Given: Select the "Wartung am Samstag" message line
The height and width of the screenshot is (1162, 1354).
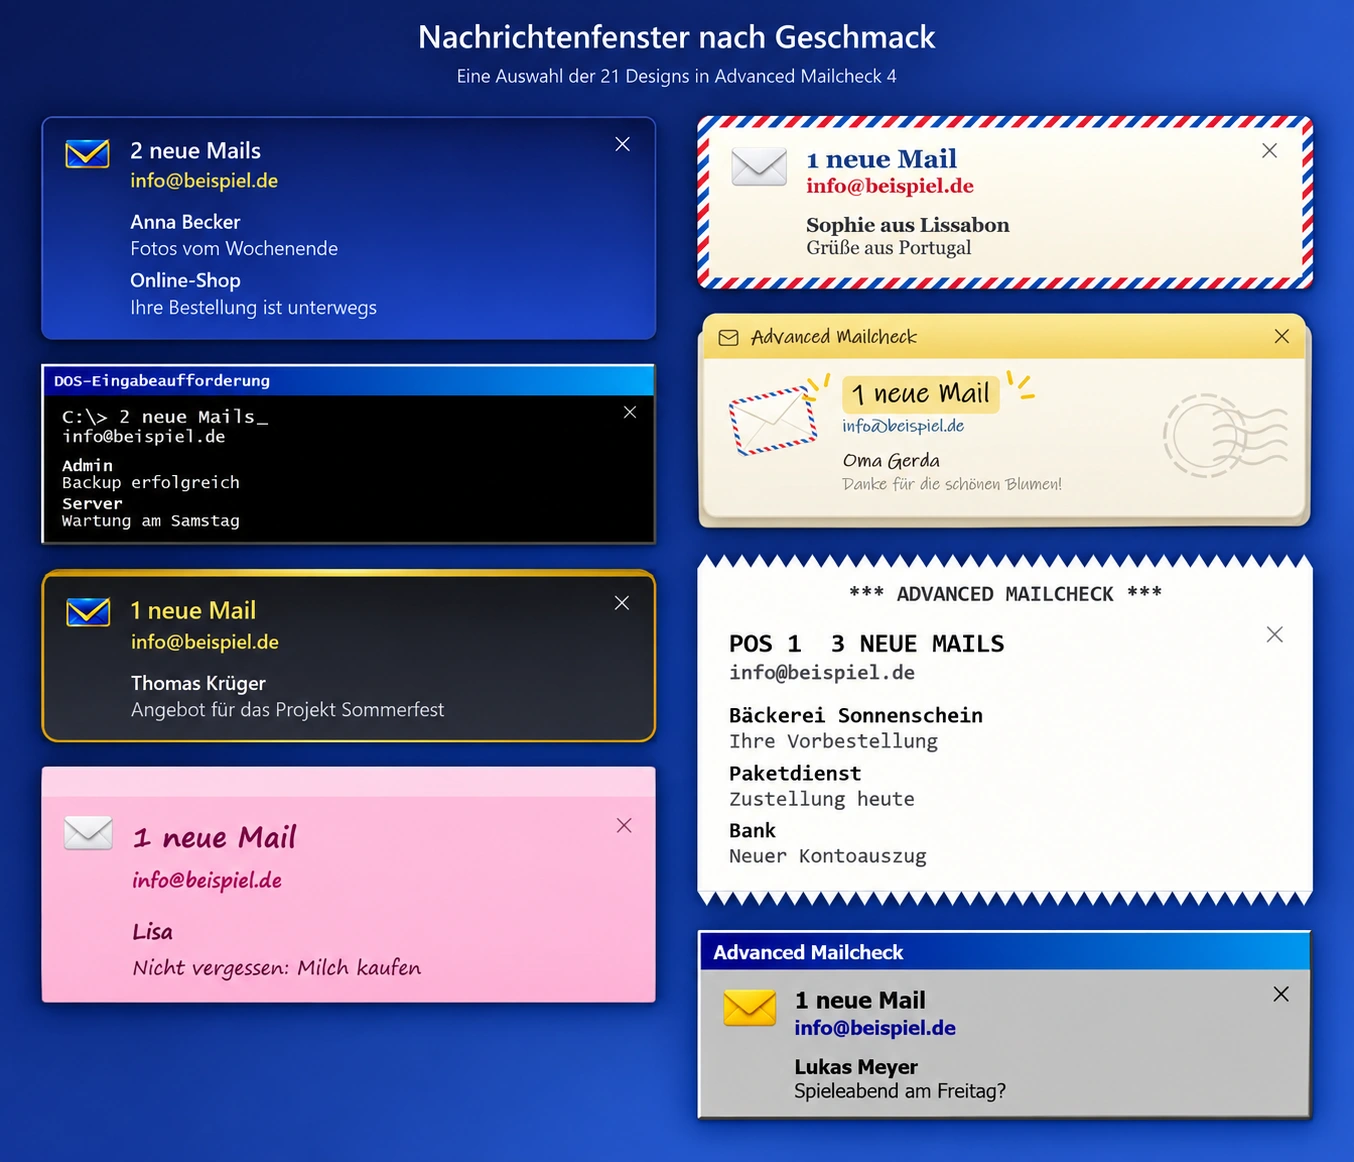Looking at the screenshot, I should [151, 521].
